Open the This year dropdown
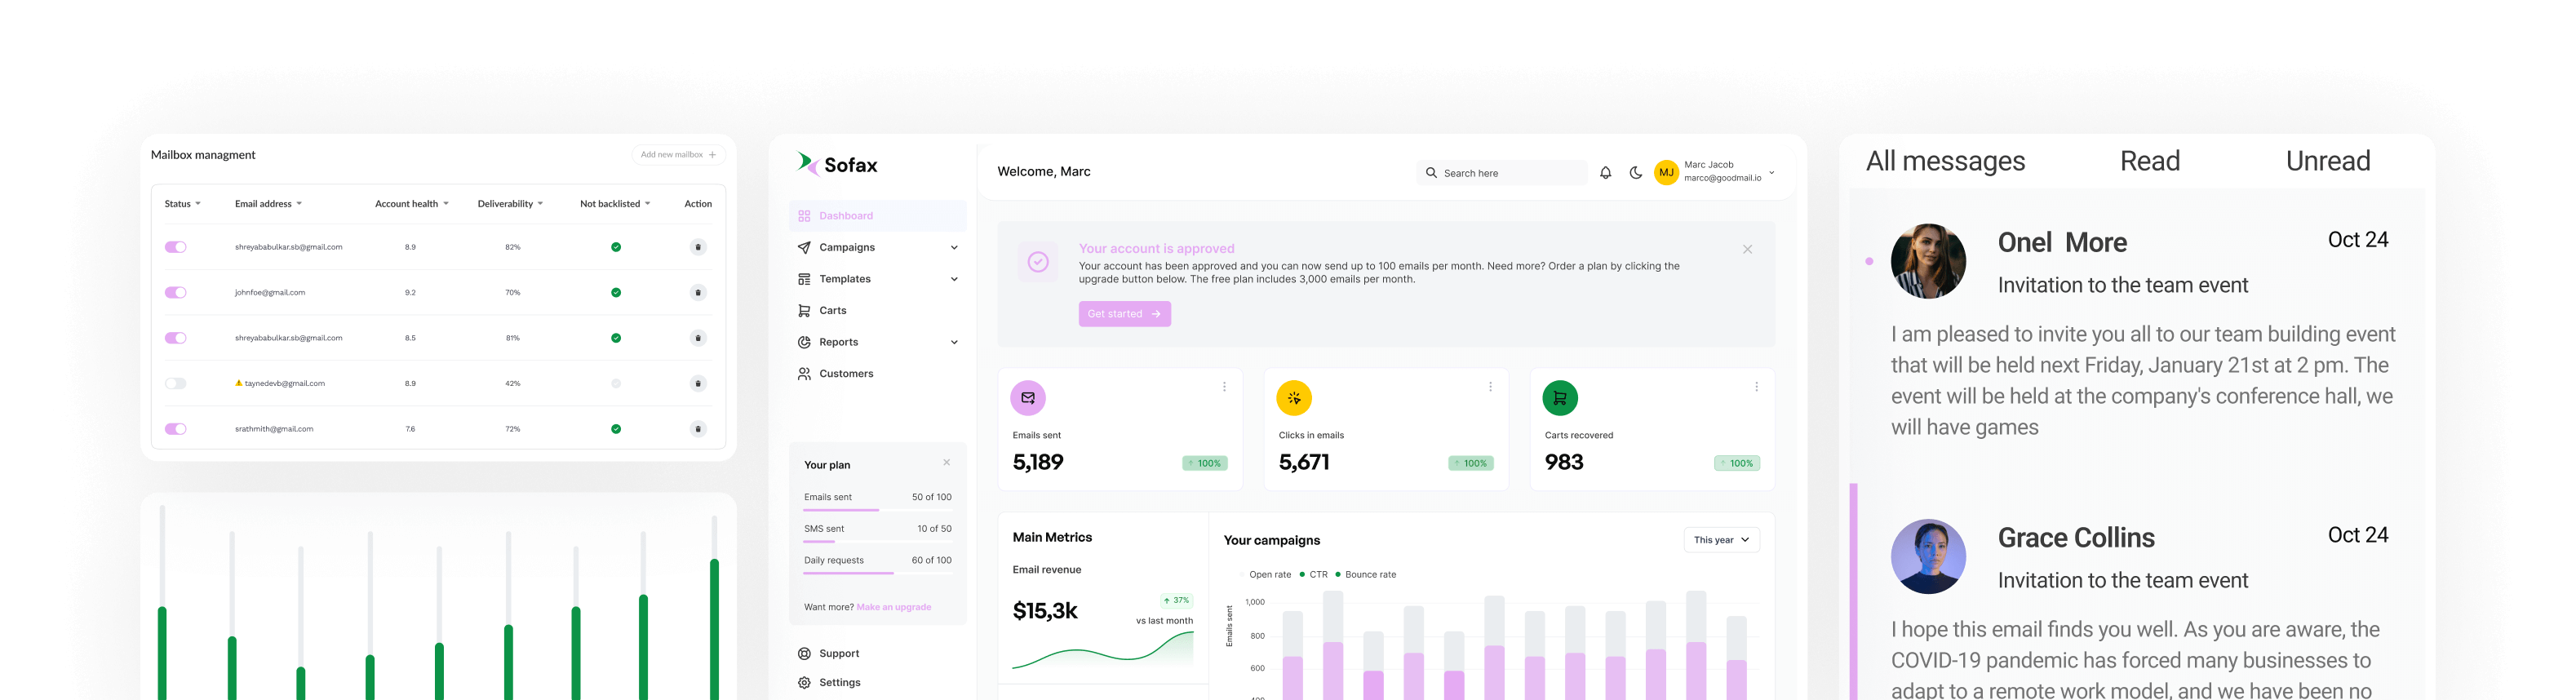Viewport: 2576px width, 700px height. click(x=1721, y=540)
